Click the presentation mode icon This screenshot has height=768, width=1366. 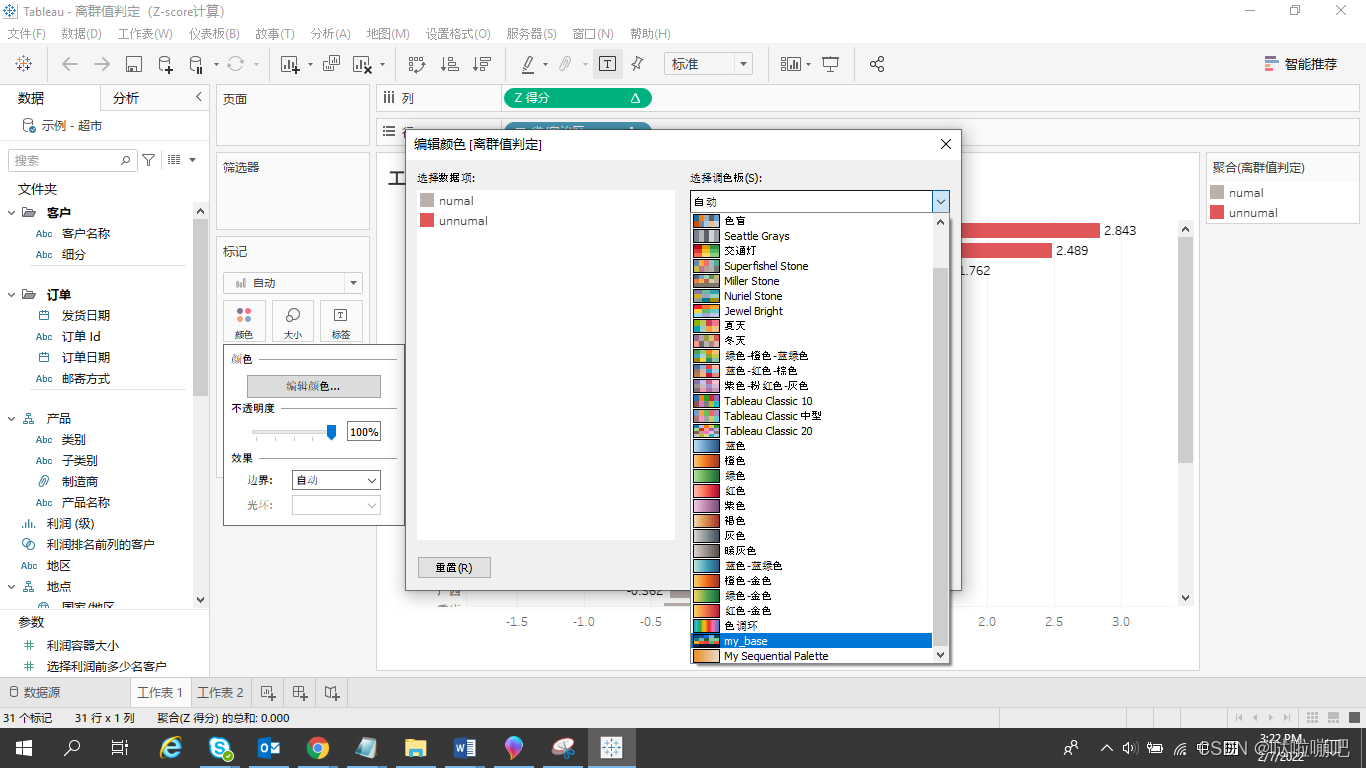(x=831, y=64)
